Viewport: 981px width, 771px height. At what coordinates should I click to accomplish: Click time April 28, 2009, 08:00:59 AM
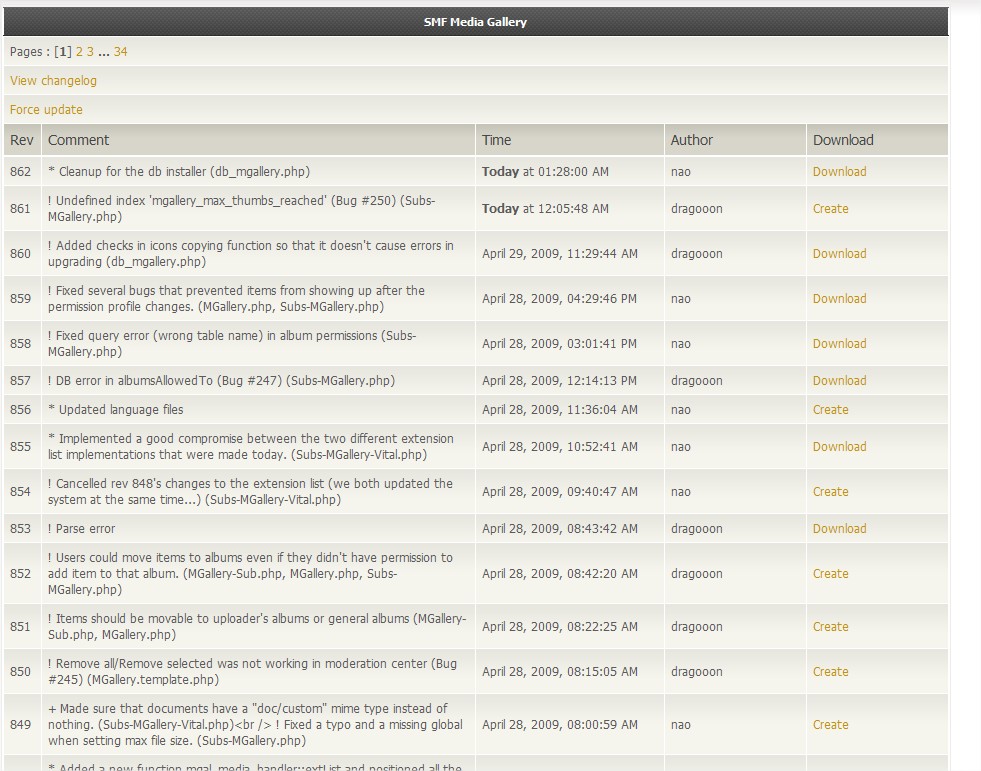point(560,725)
